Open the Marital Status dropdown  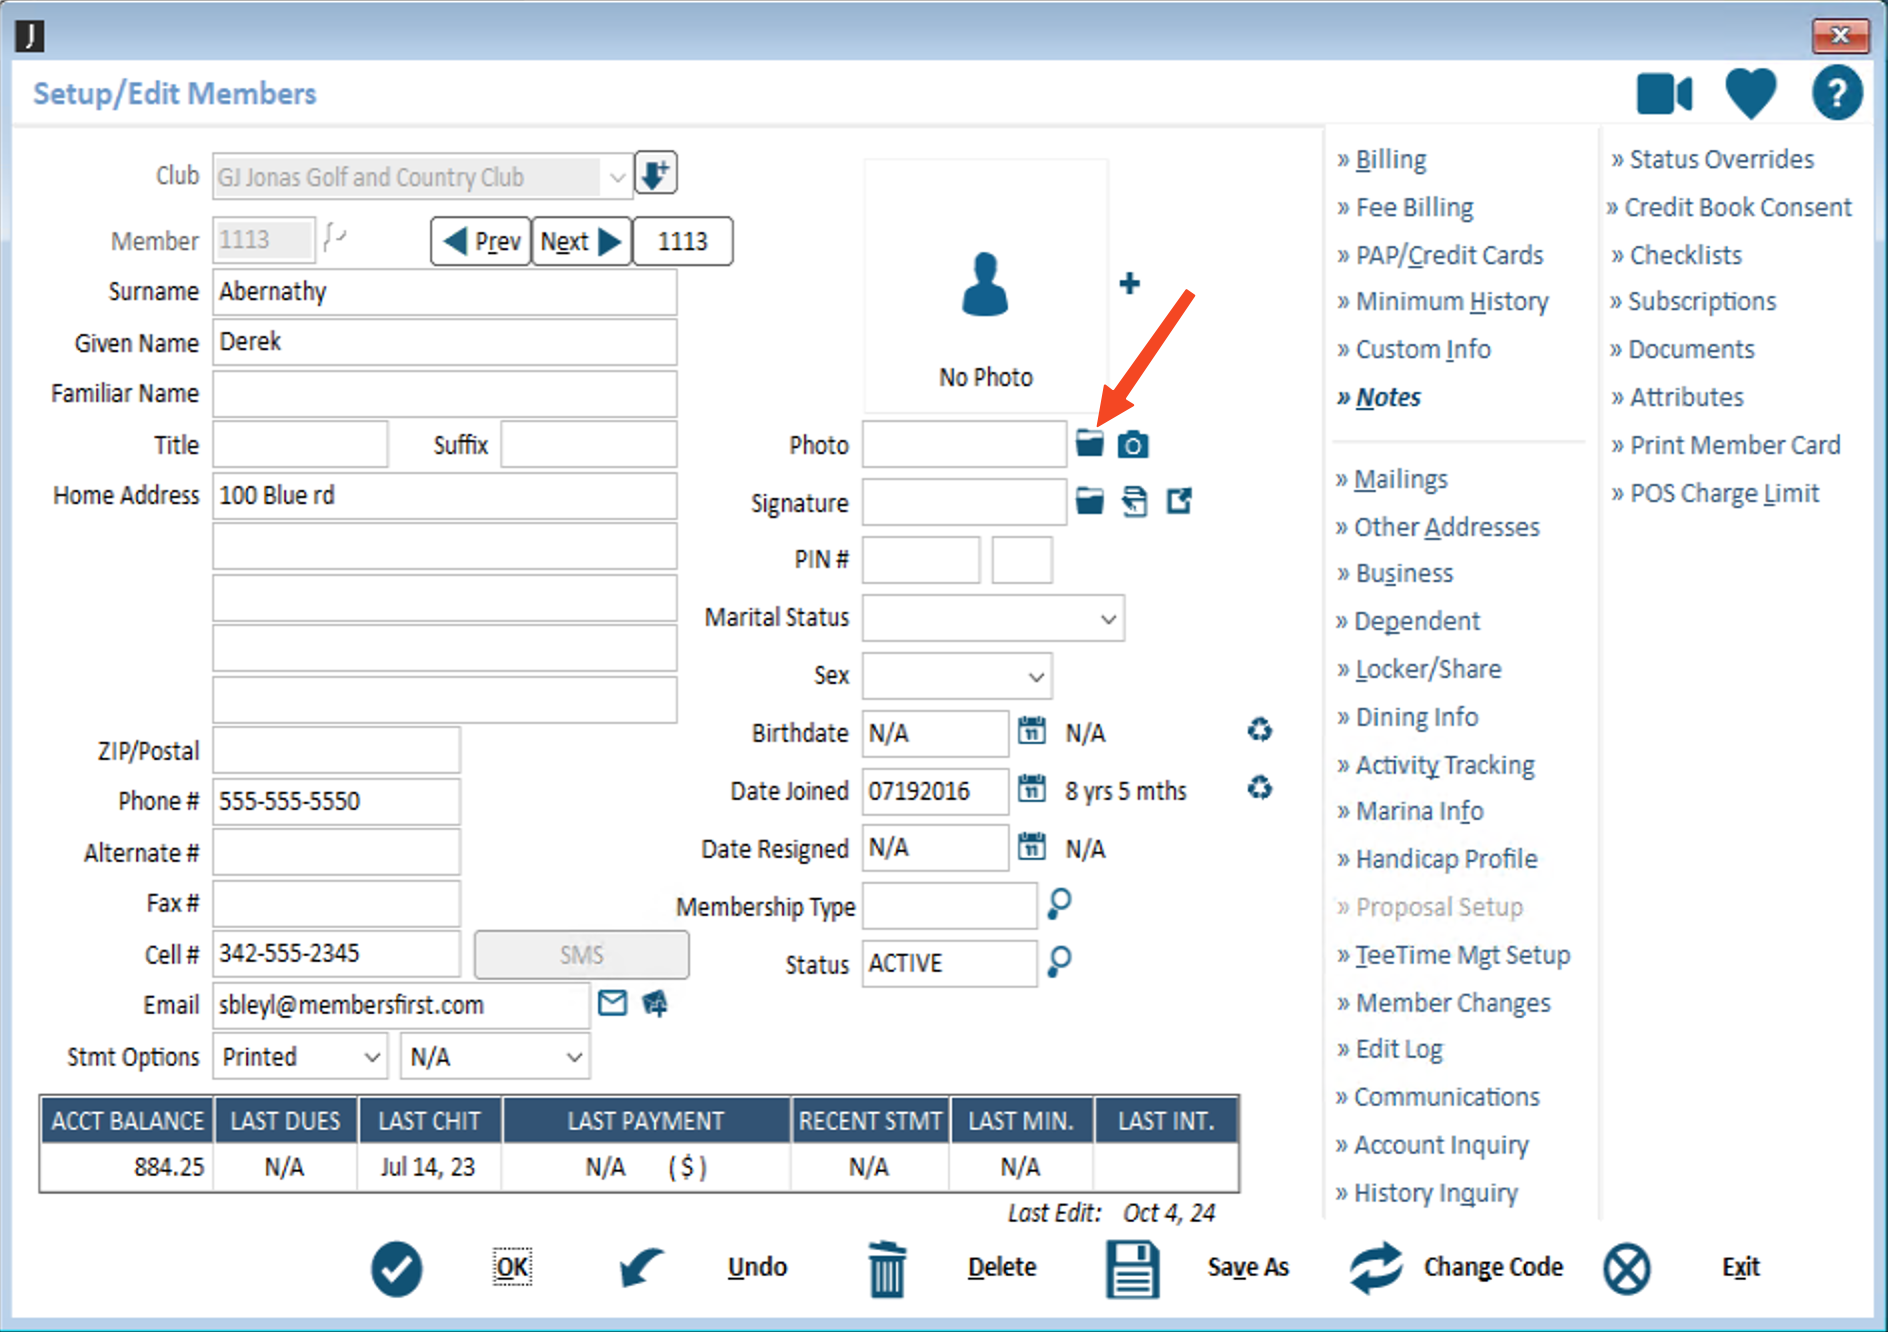[1108, 619]
